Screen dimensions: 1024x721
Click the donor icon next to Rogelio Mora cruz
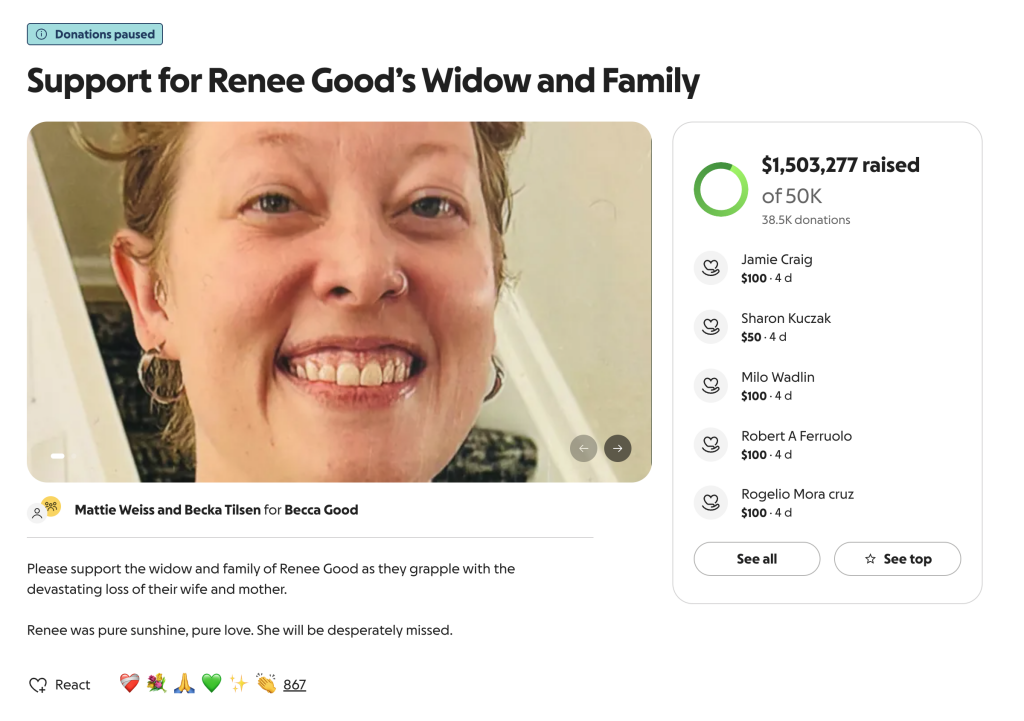(711, 503)
